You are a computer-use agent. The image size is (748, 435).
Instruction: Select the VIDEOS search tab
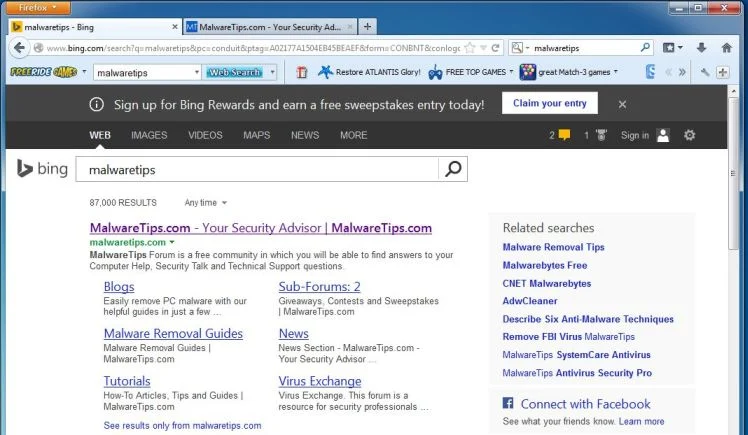(205, 135)
